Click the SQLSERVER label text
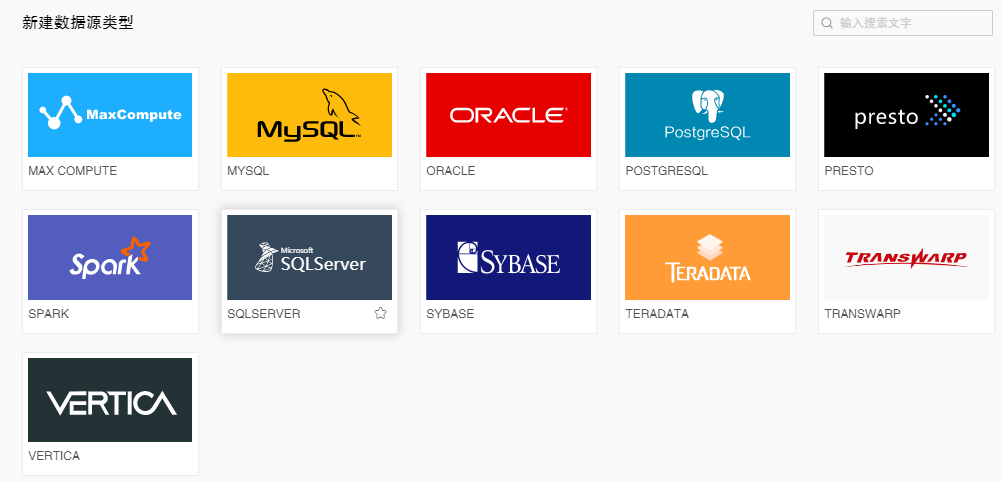The height and width of the screenshot is (482, 1001). (264, 314)
